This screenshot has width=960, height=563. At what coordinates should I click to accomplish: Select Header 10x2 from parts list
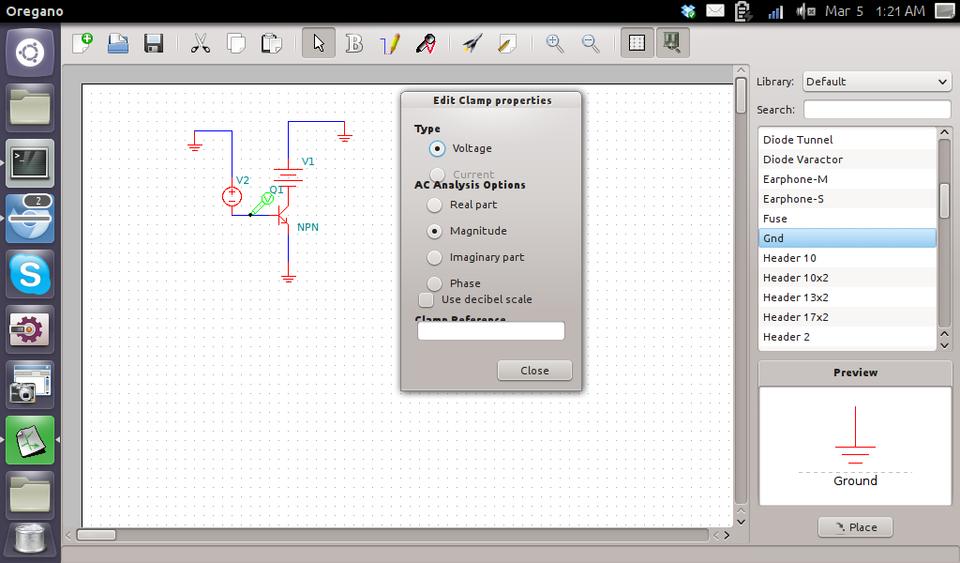click(795, 278)
